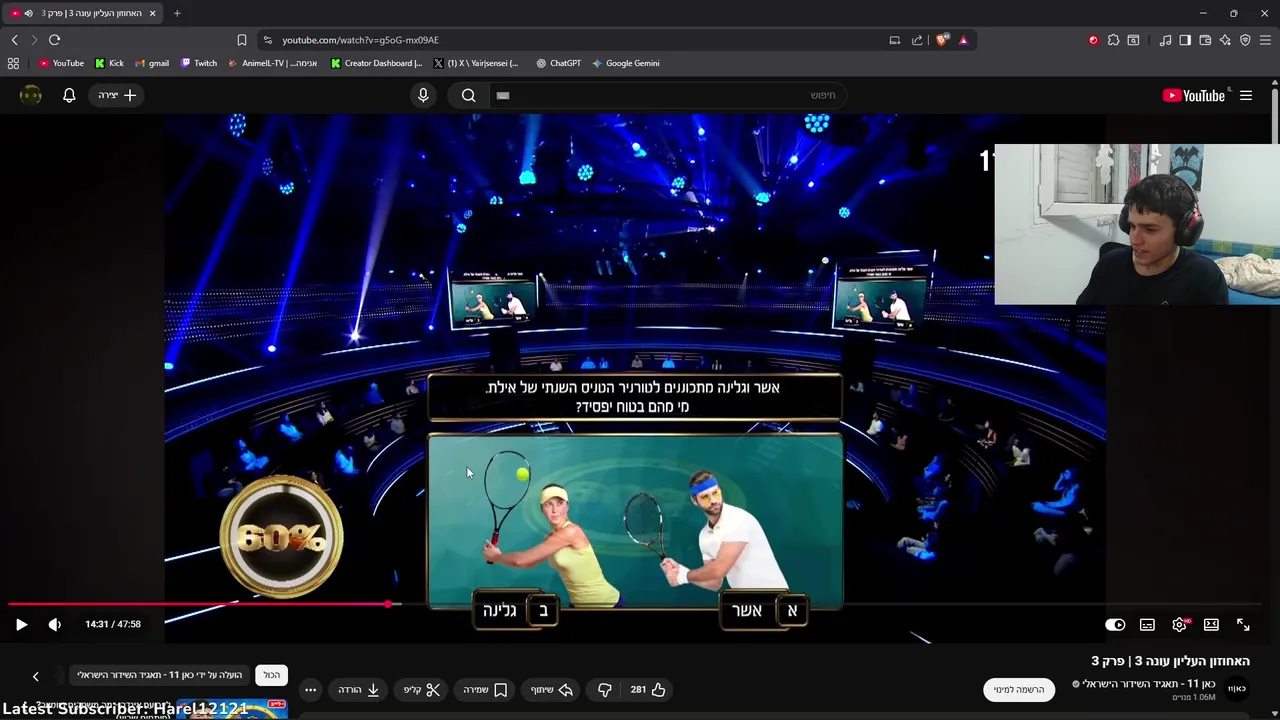Open a new browser tab
This screenshot has width=1280, height=720.
point(177,13)
